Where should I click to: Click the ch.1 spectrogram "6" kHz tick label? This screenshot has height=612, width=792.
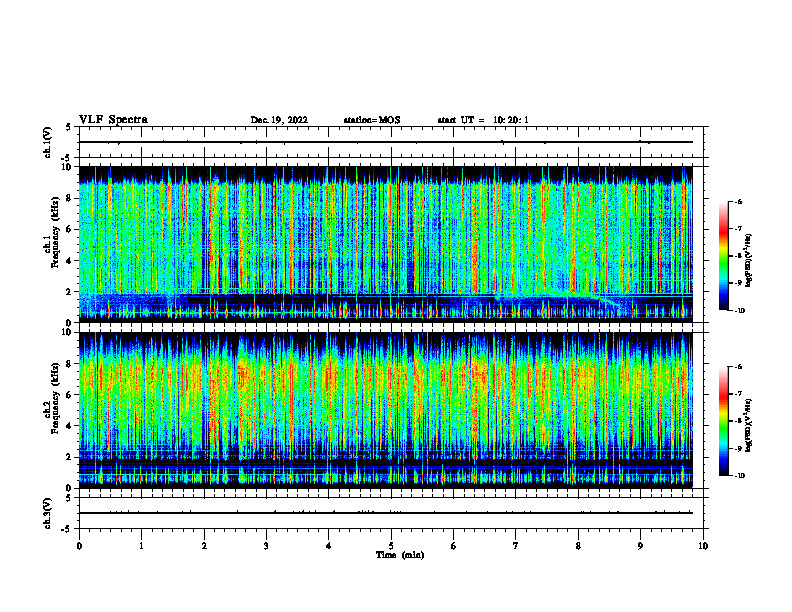point(69,229)
